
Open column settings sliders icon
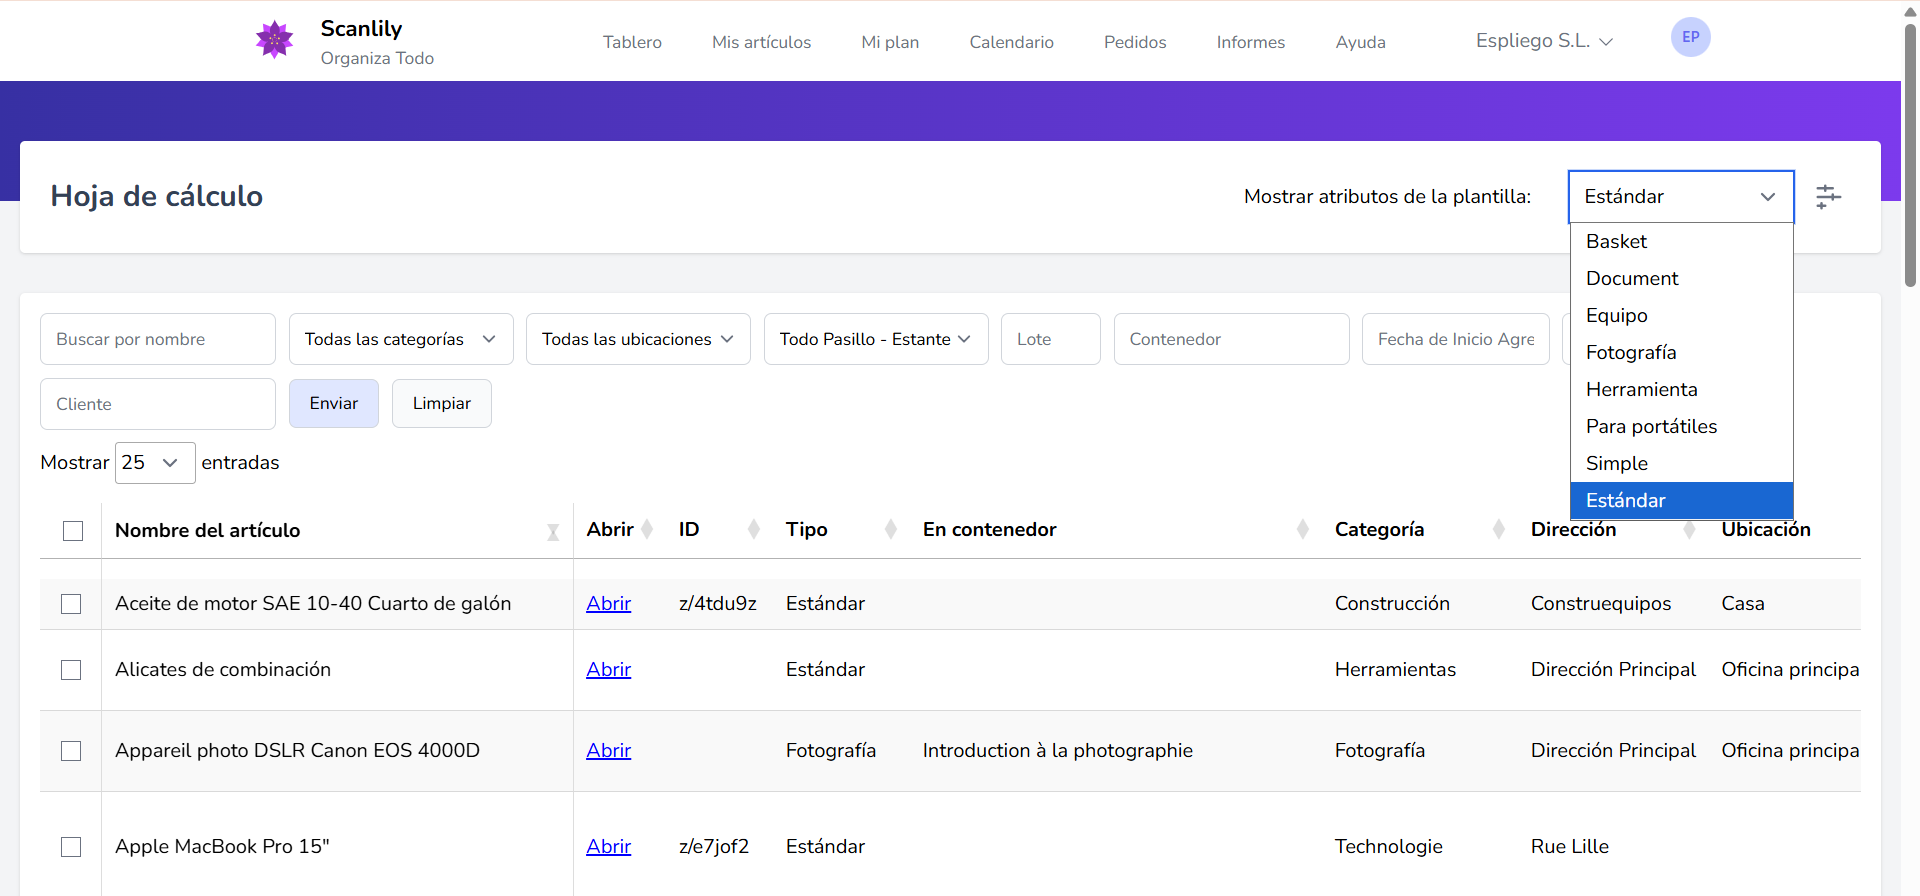1828,197
